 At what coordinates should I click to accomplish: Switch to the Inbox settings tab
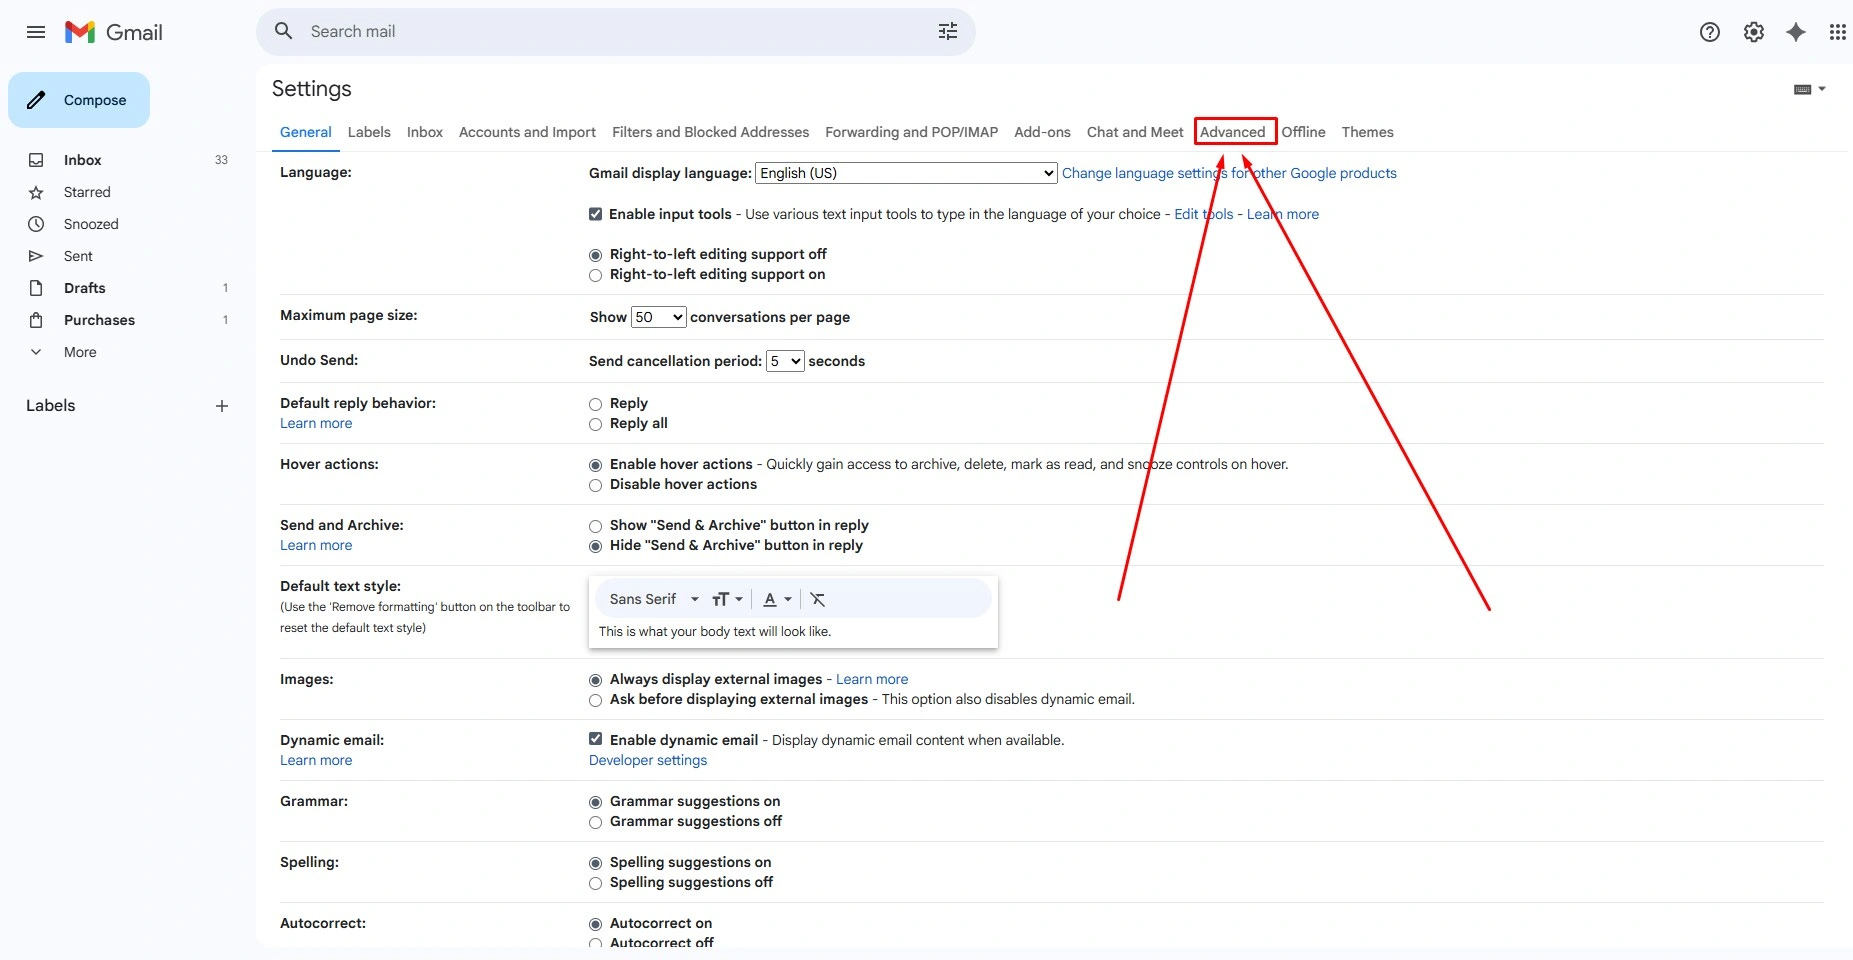pyautogui.click(x=425, y=132)
